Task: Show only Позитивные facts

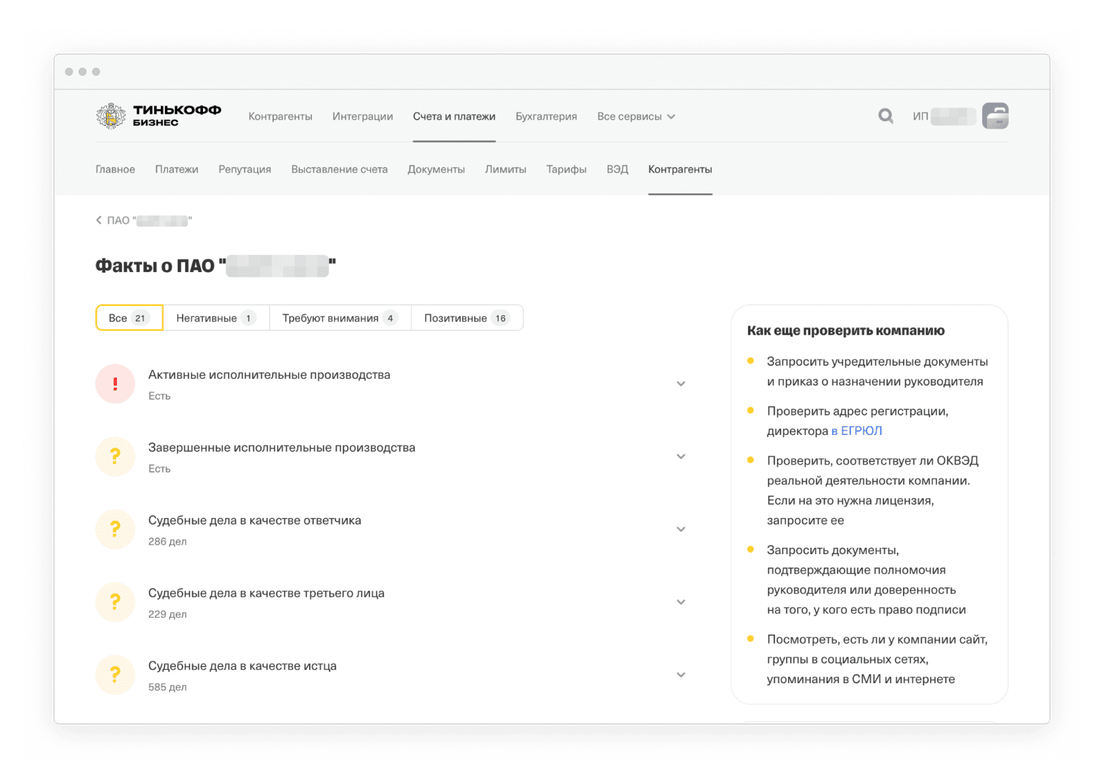Action: coord(467,317)
